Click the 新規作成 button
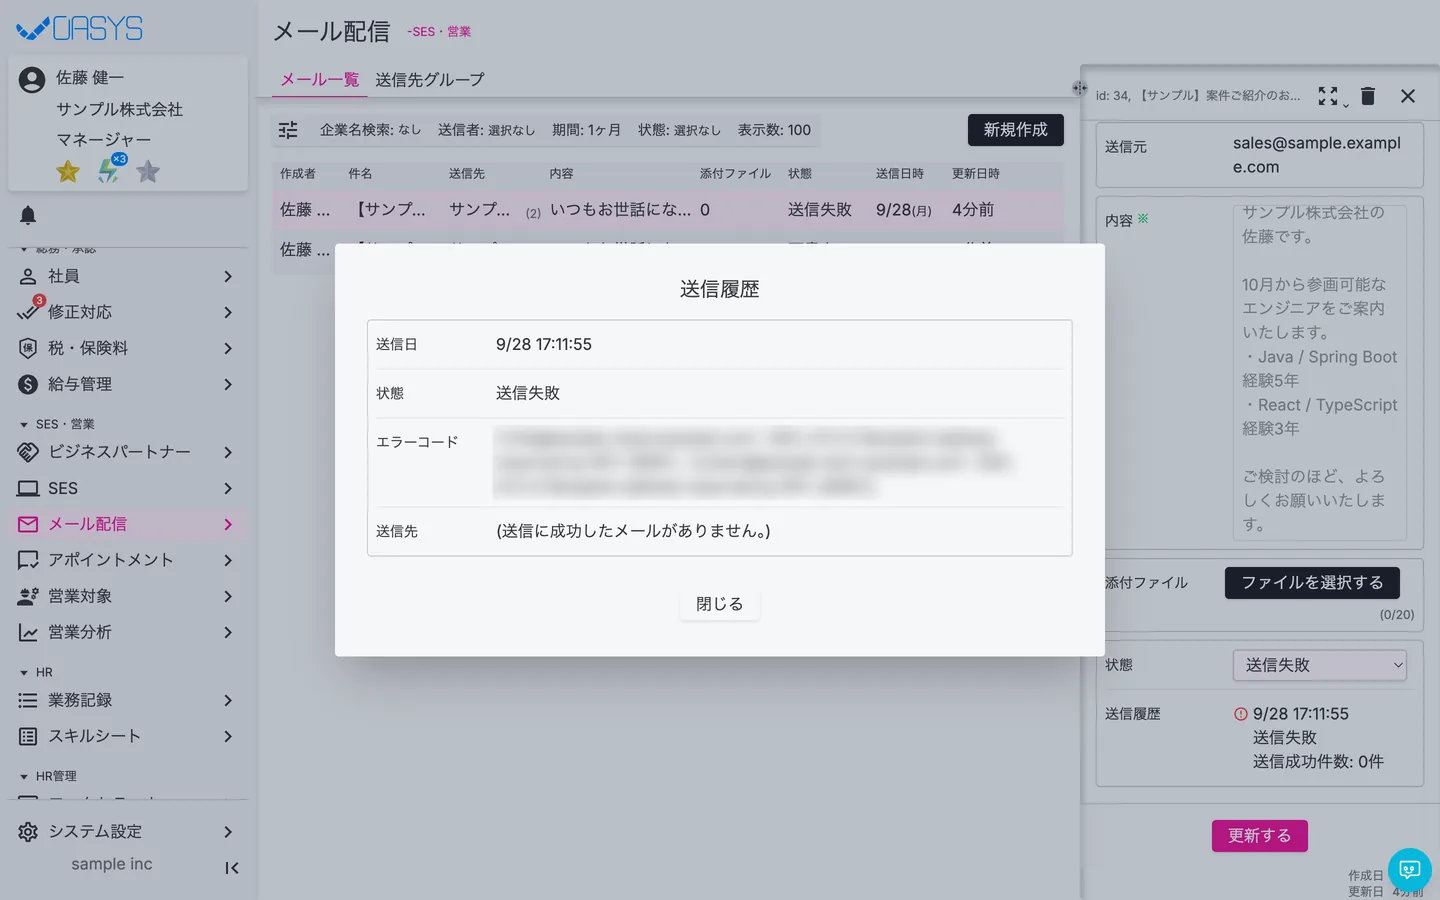The height and width of the screenshot is (900, 1440). click(x=1016, y=130)
